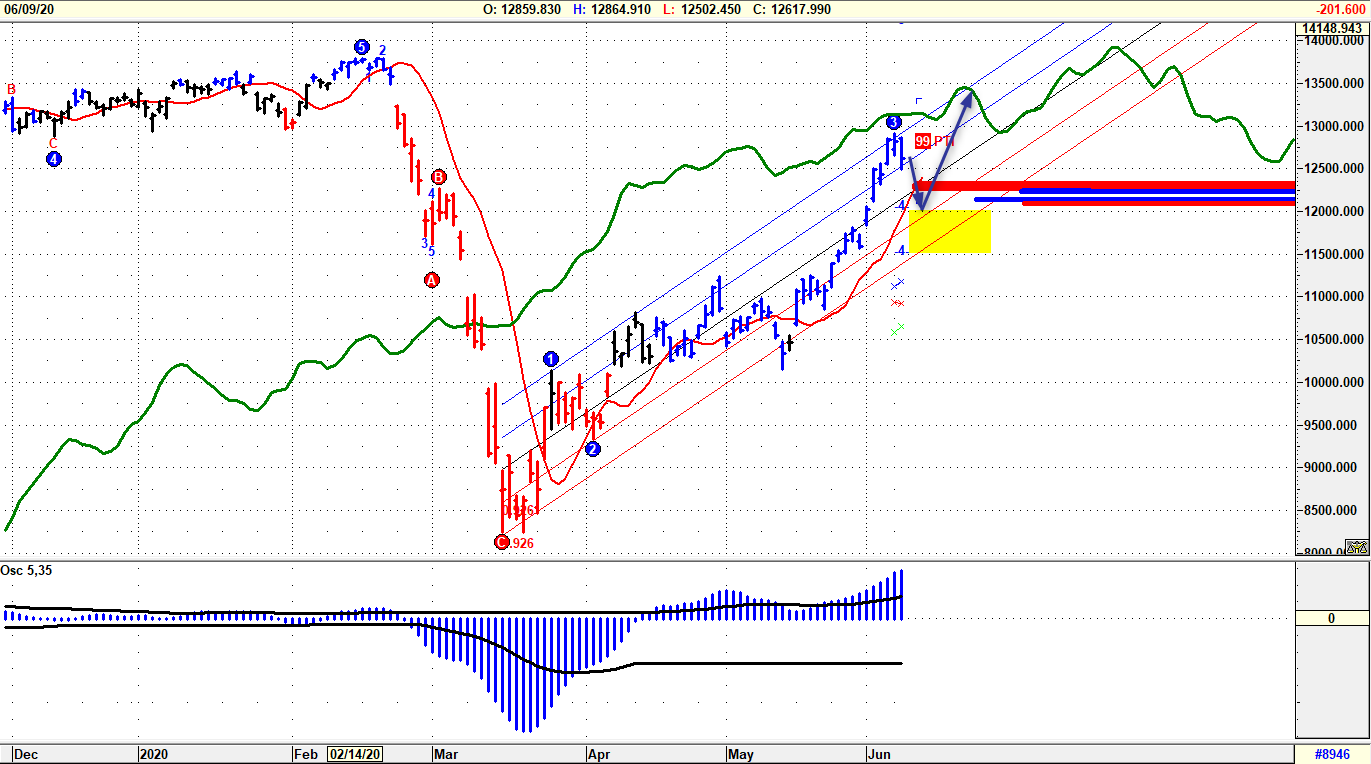Select the blue circled wave 3 marker
This screenshot has width=1371, height=764.
coord(893,122)
